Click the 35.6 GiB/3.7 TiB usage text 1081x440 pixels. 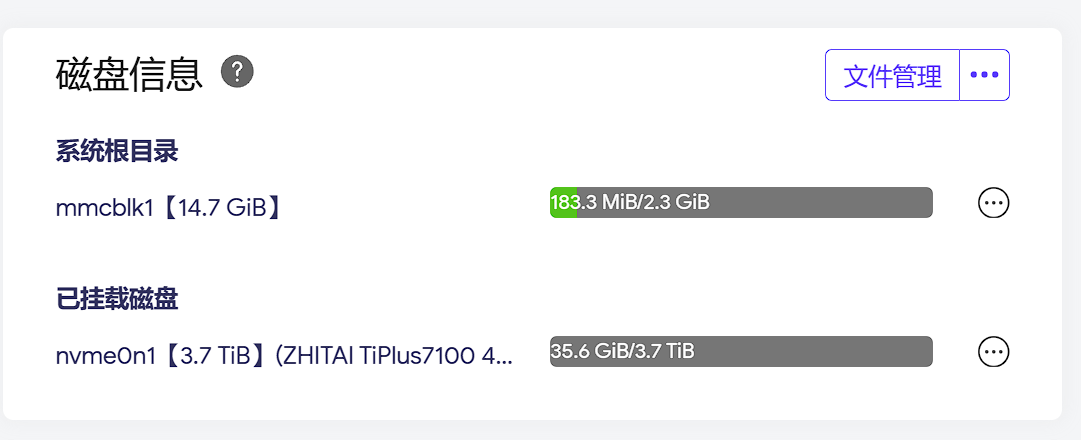click(x=623, y=351)
